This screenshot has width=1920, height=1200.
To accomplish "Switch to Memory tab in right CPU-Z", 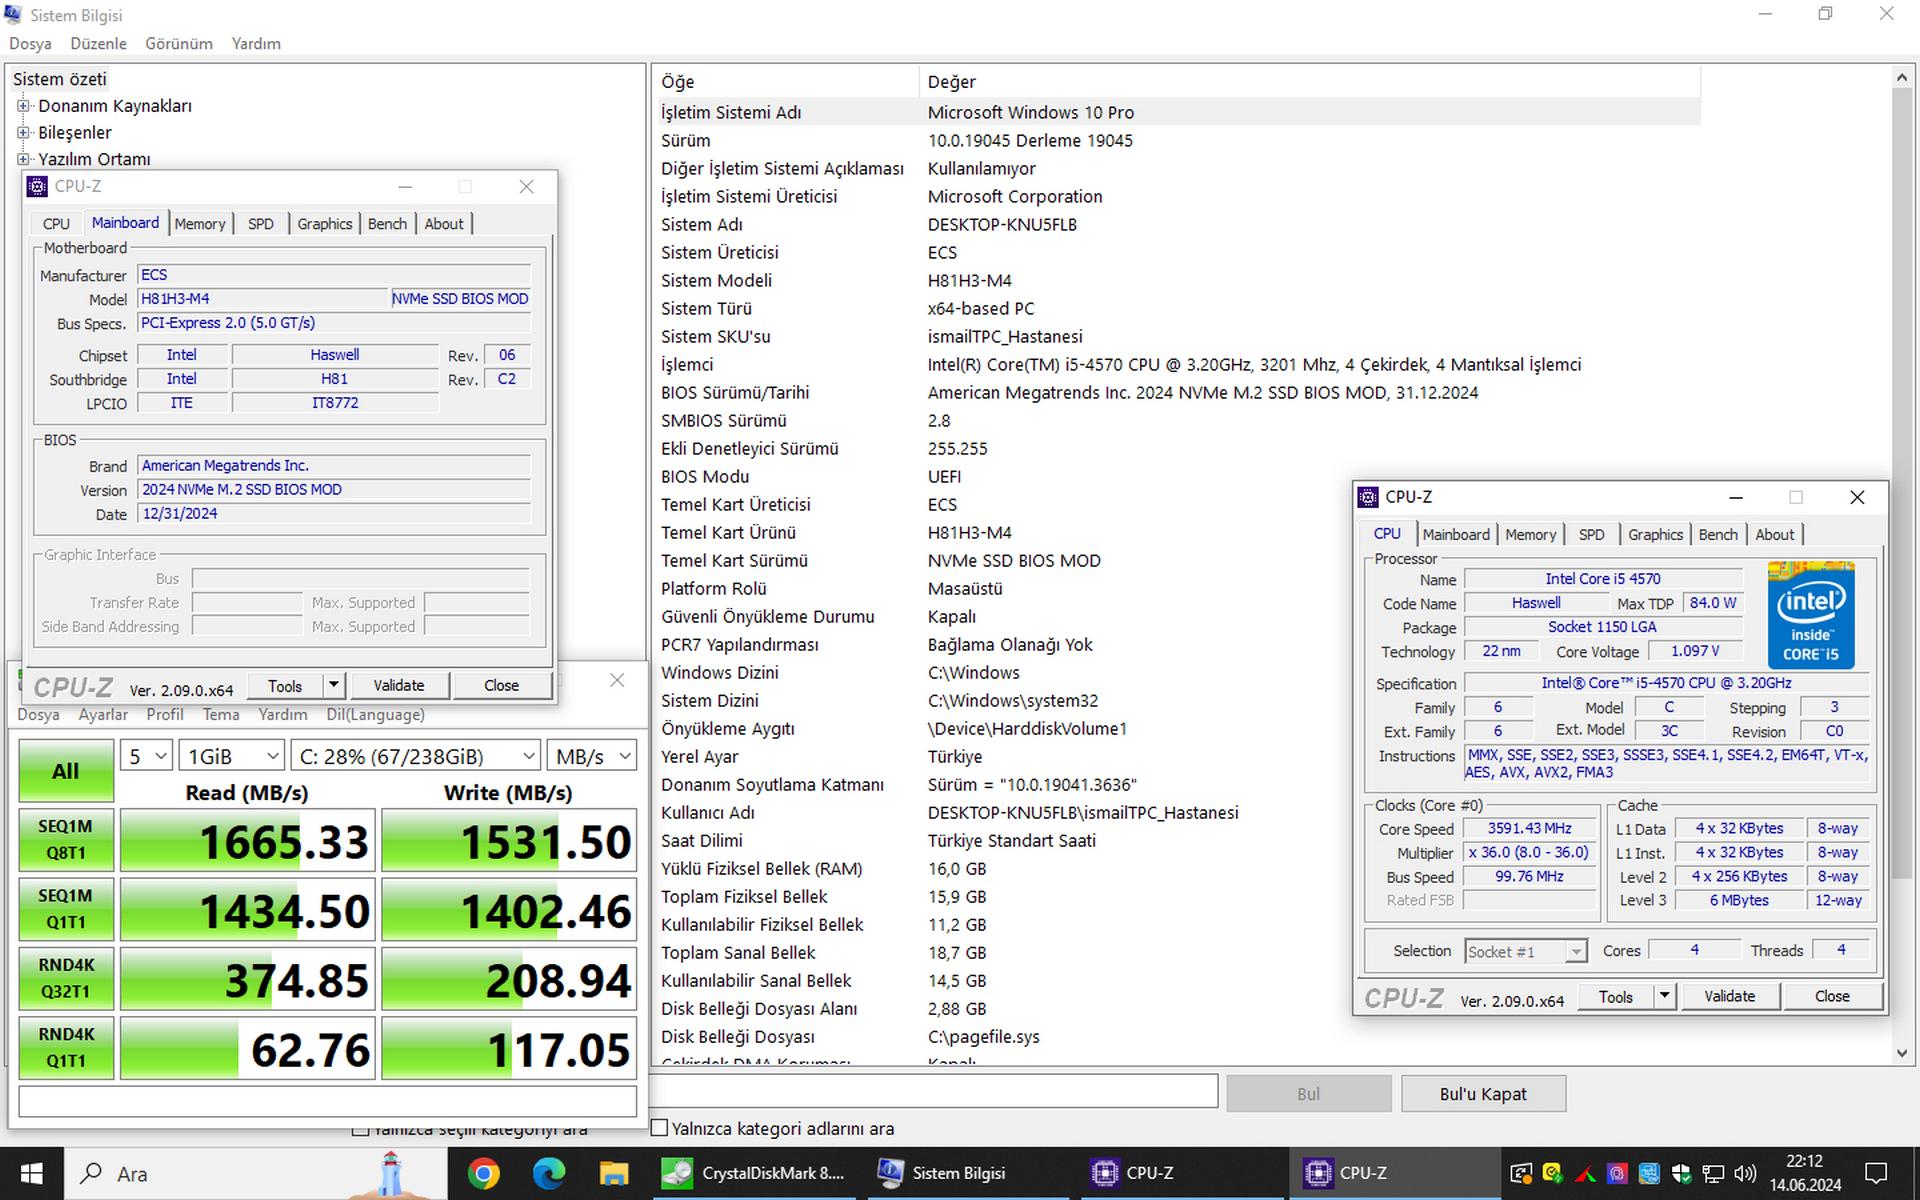I will (x=1530, y=534).
